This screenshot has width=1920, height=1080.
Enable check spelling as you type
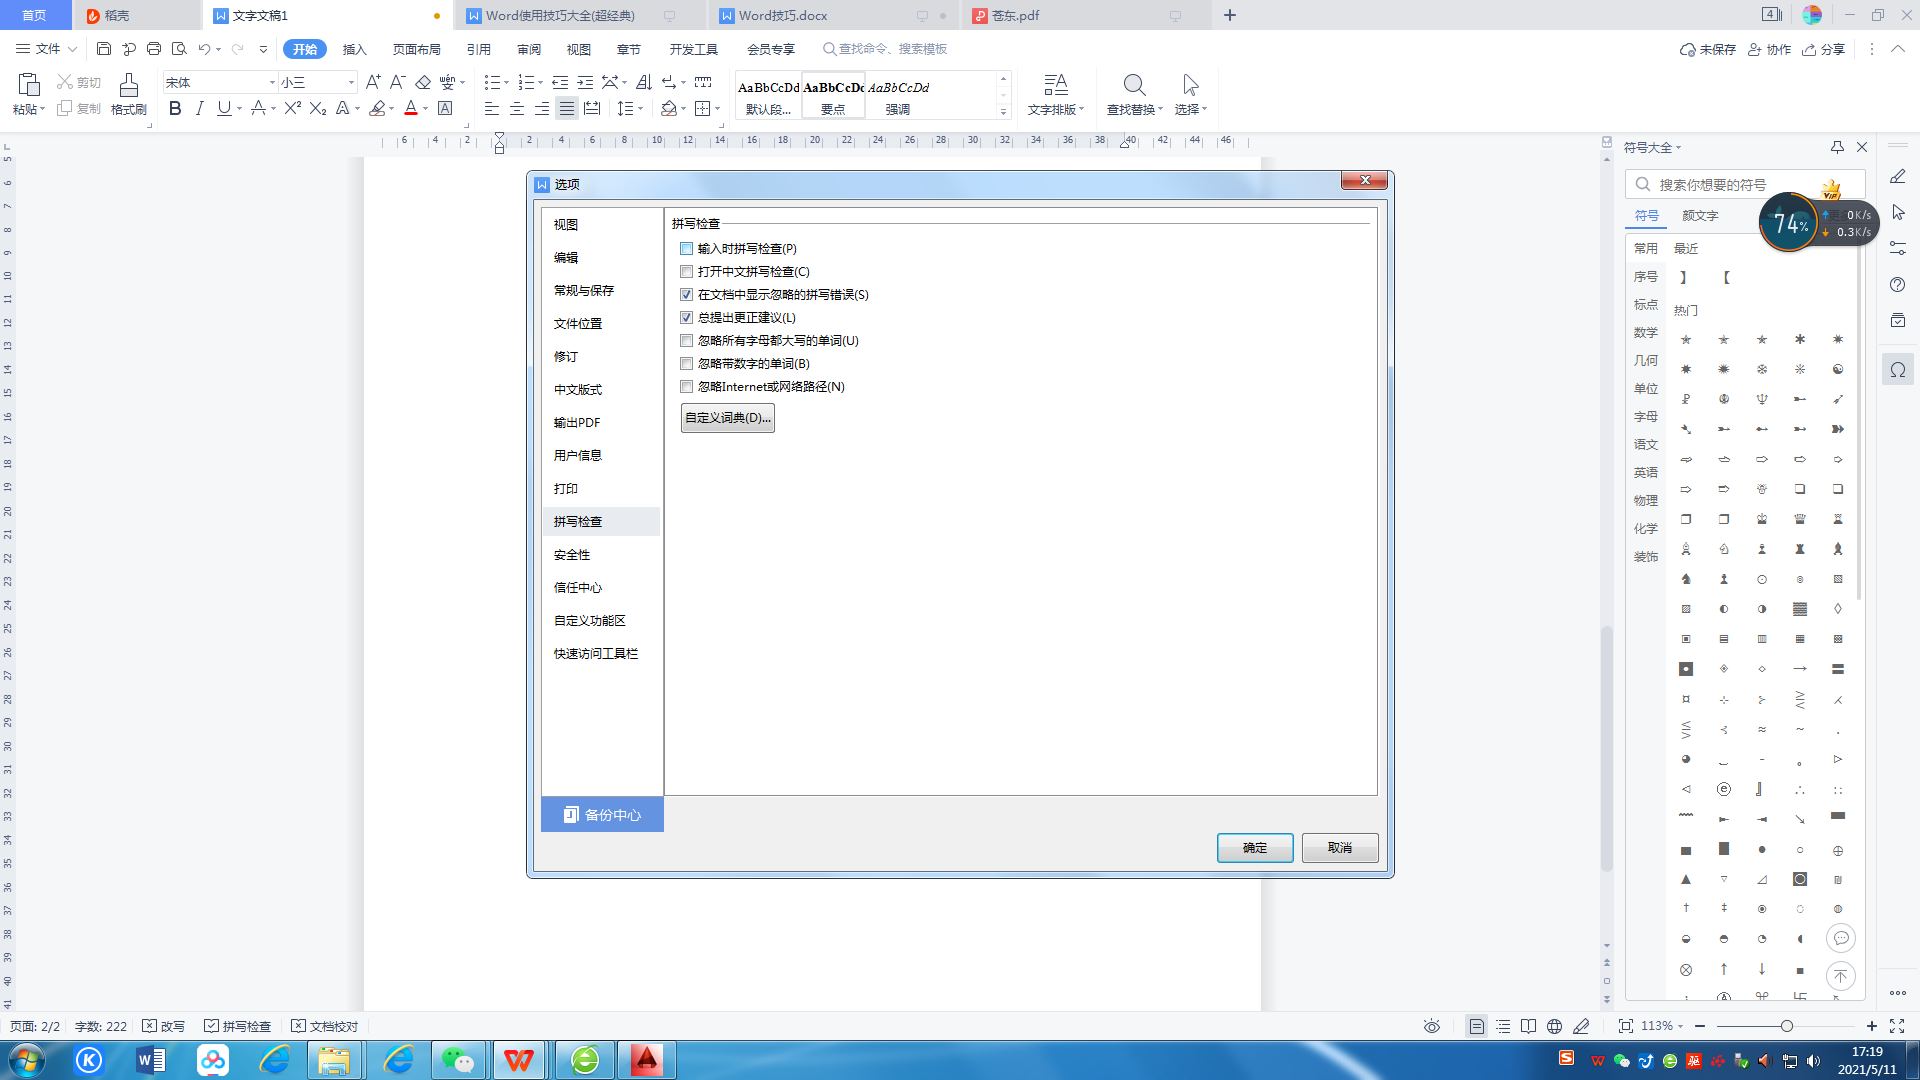point(686,249)
